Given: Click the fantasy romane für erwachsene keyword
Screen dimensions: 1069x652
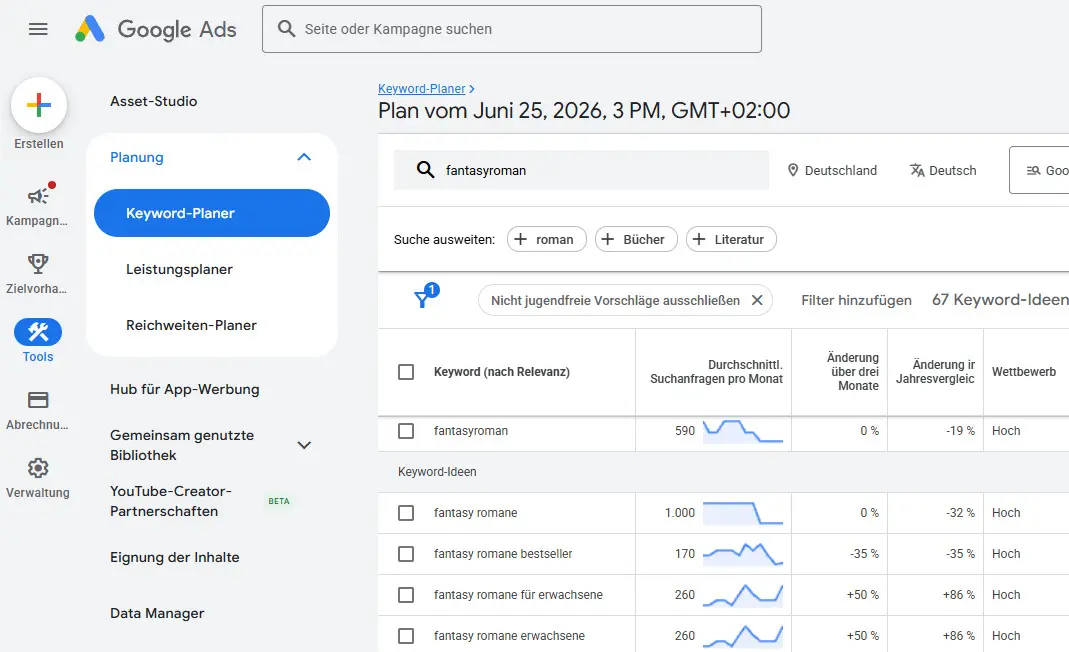Looking at the screenshot, I should [518, 595].
